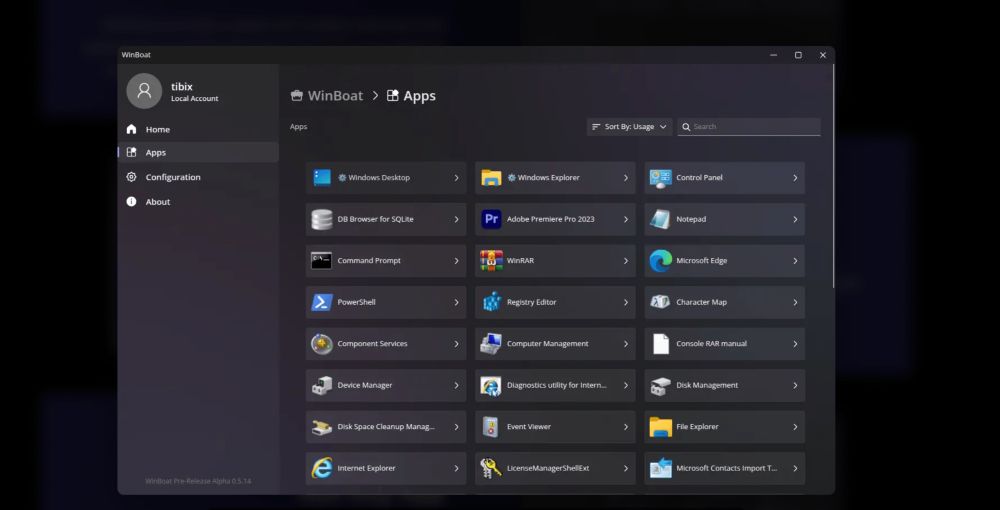Click the WinRAR books icon

(x=491, y=261)
